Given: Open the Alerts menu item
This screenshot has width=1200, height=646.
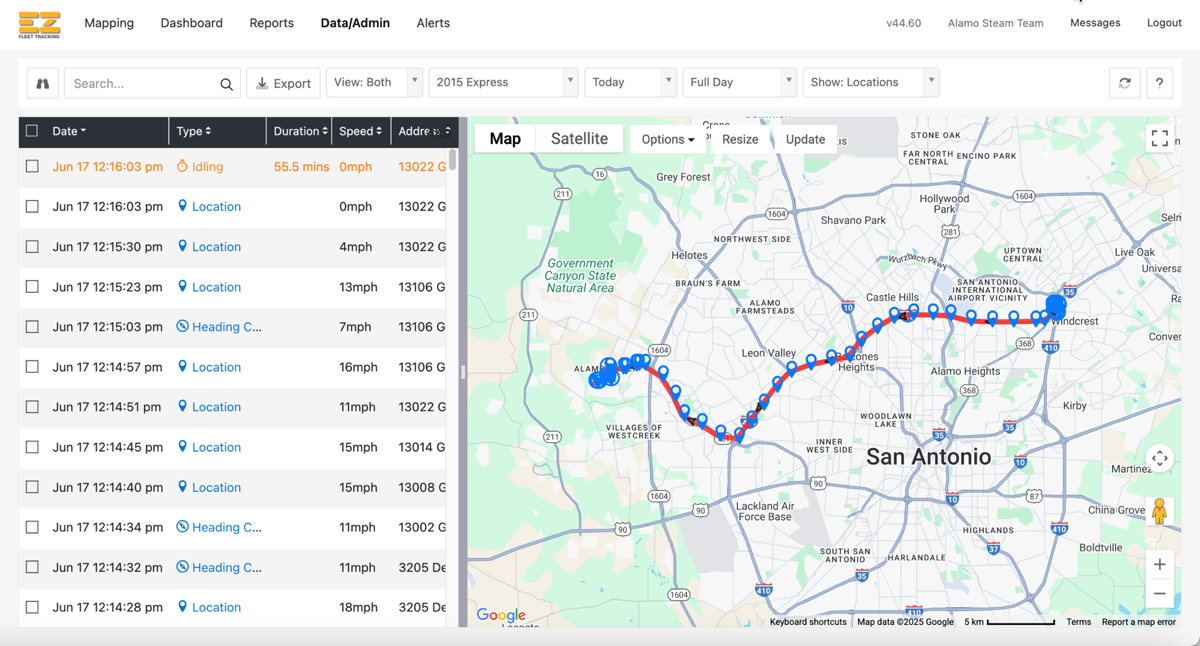Looking at the screenshot, I should click(x=433, y=22).
